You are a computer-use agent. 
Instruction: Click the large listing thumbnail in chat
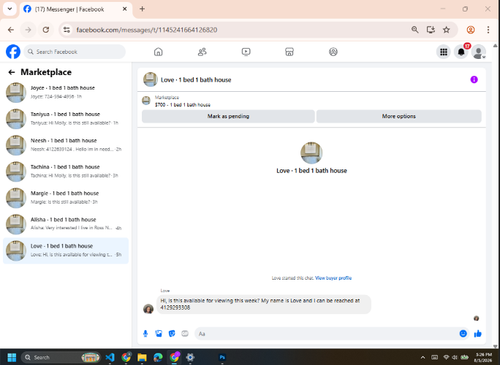(x=311, y=153)
